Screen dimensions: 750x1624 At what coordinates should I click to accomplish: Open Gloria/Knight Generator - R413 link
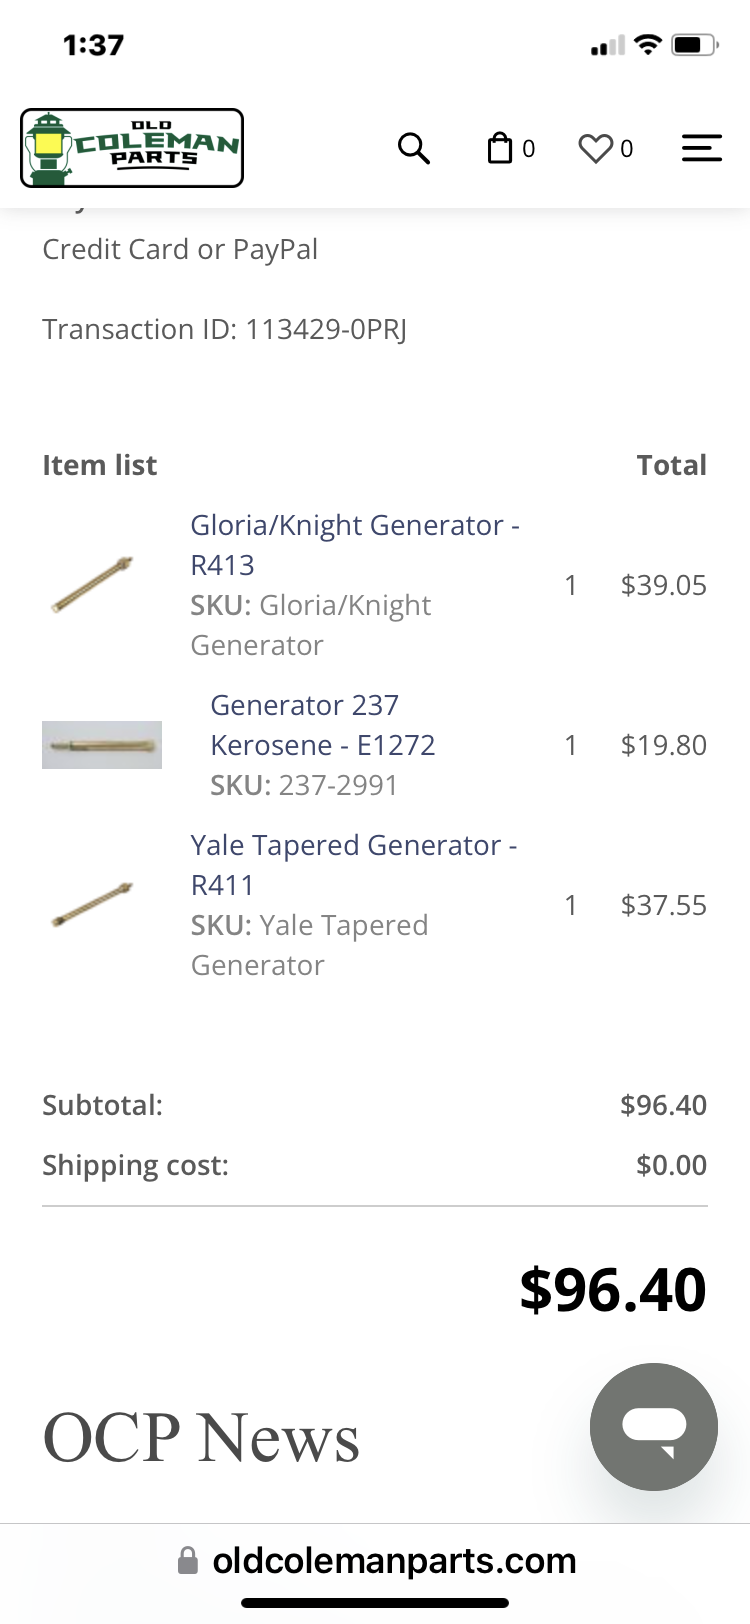(x=354, y=544)
